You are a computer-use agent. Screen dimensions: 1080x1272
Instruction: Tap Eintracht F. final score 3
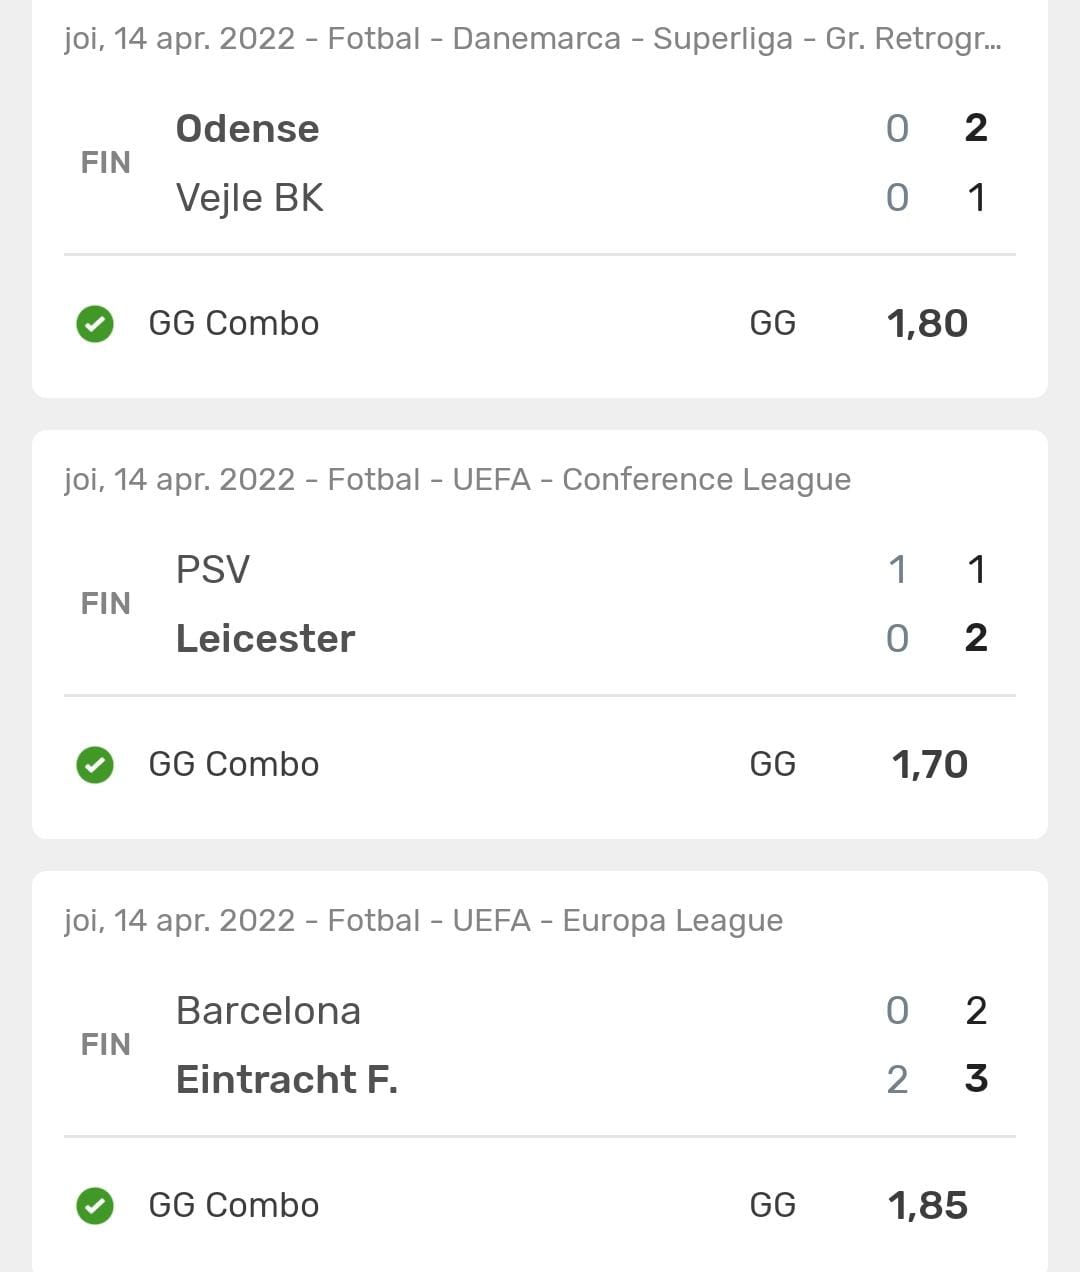click(x=977, y=1079)
